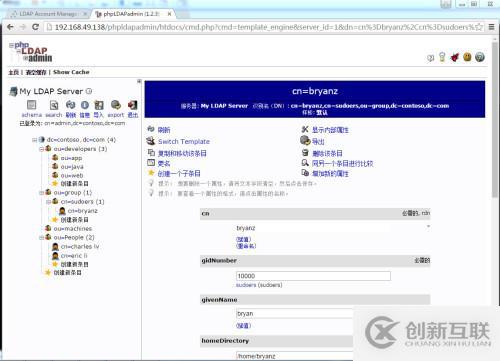Collapse the ou=People tree node
The width and height of the screenshot is (500, 361).
[x=41, y=238]
